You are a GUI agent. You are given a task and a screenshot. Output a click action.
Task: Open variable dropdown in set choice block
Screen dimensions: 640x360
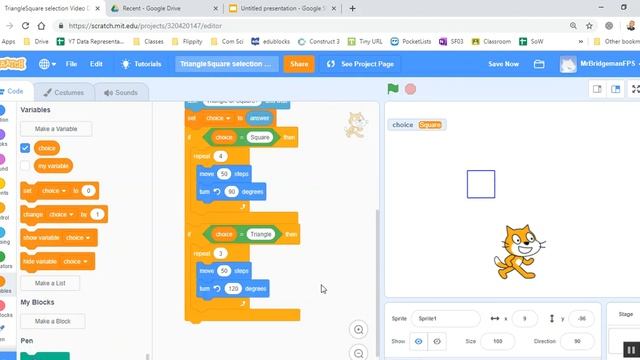click(53, 191)
